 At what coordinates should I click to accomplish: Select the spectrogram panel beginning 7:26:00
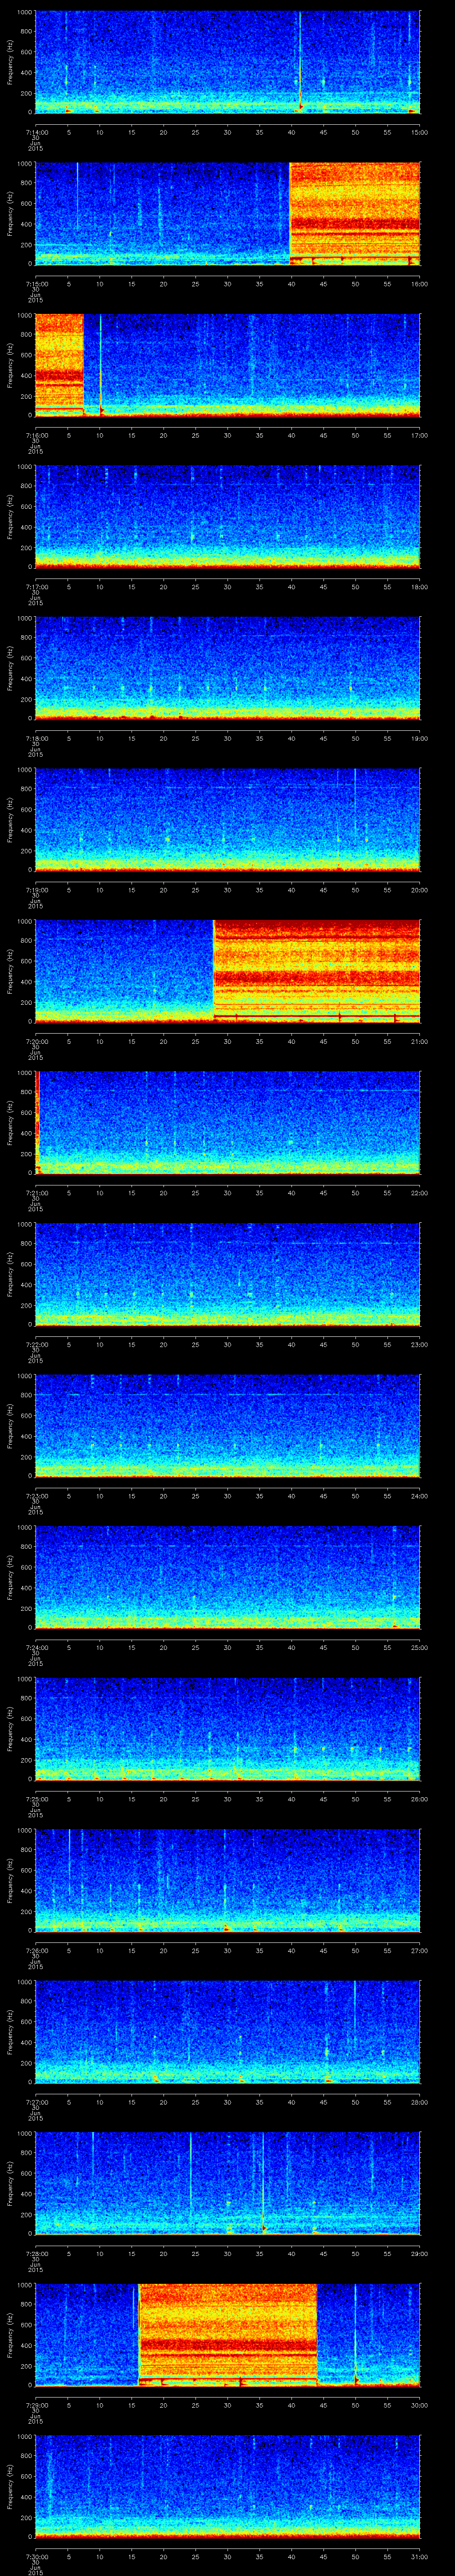coord(227,1880)
